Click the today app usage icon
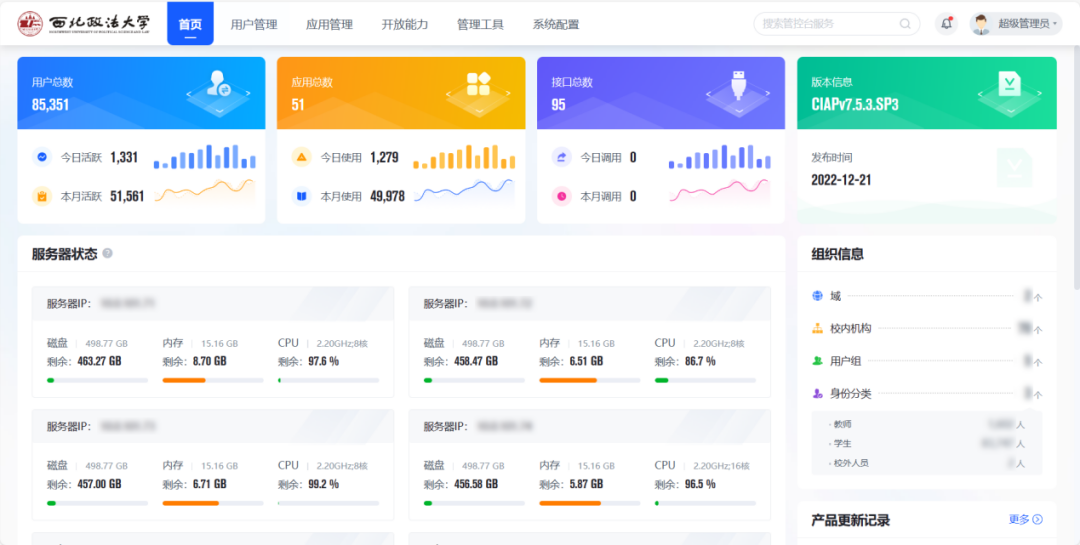Screen dimensions: 1080x545 coord(301,157)
